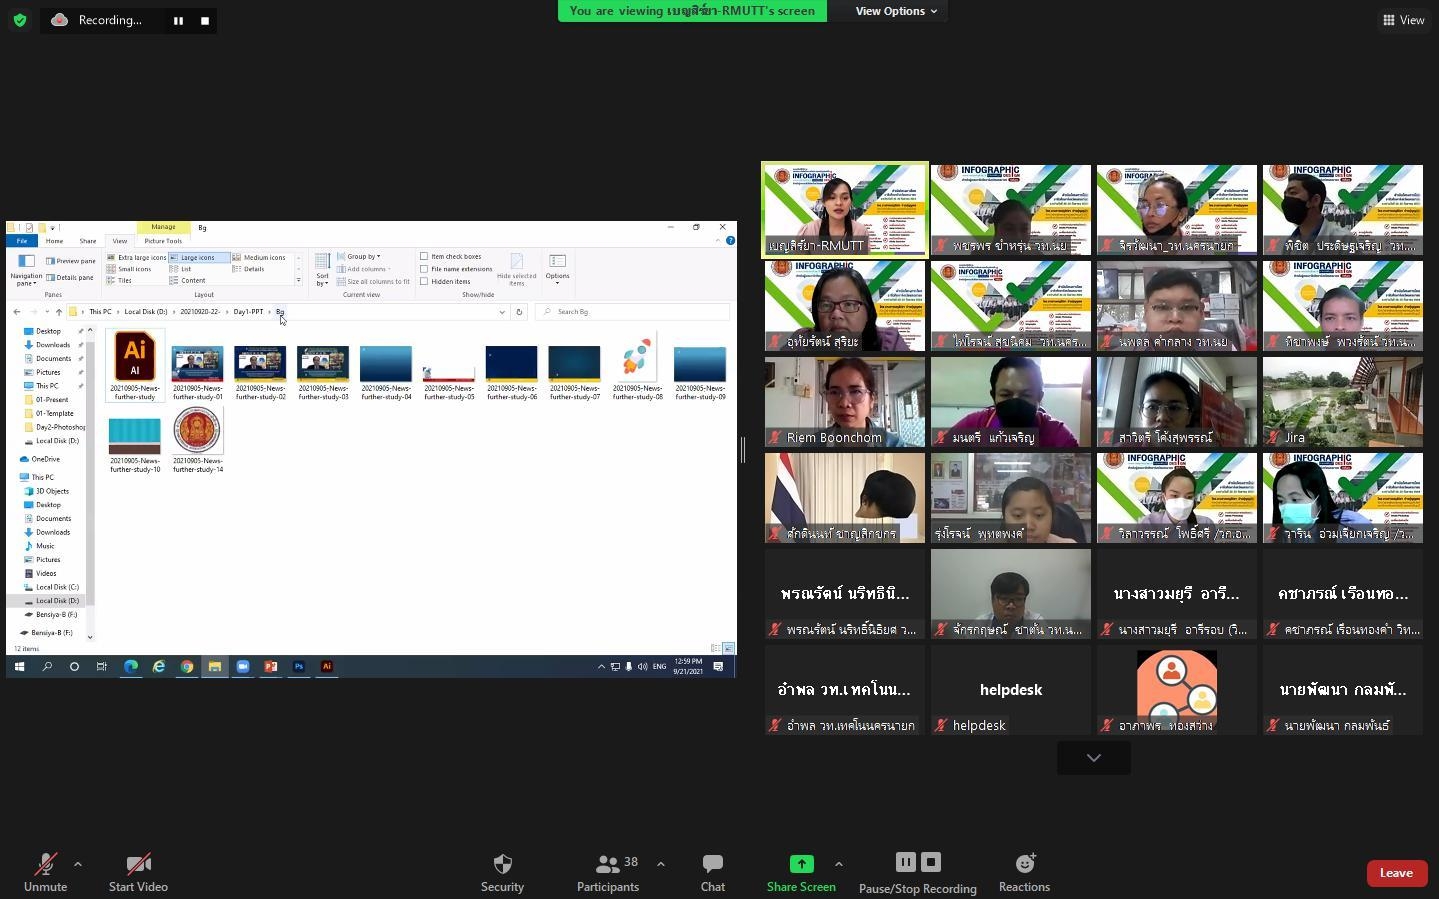Choose Medium icons layout
Viewport: 1439px width, 899px height.
pos(259,257)
